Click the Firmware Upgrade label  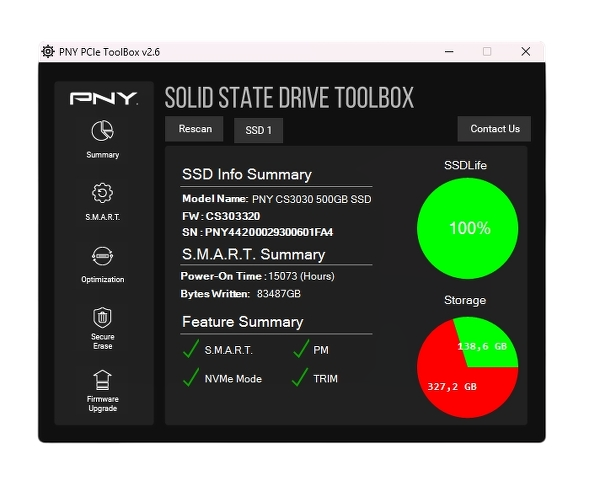103,404
